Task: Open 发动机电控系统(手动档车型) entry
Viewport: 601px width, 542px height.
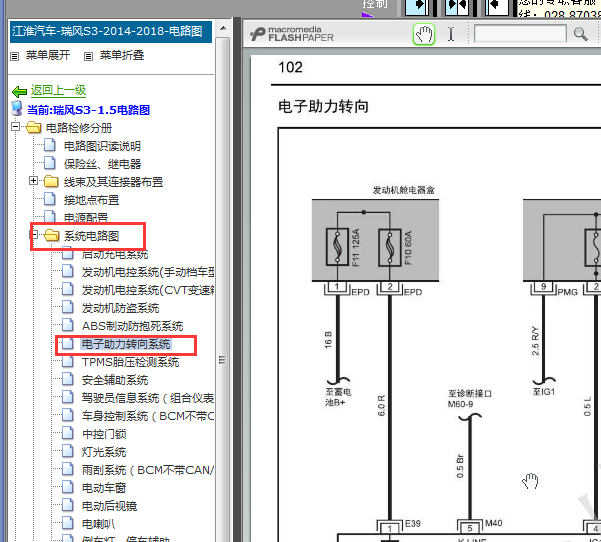Action: tap(148, 272)
